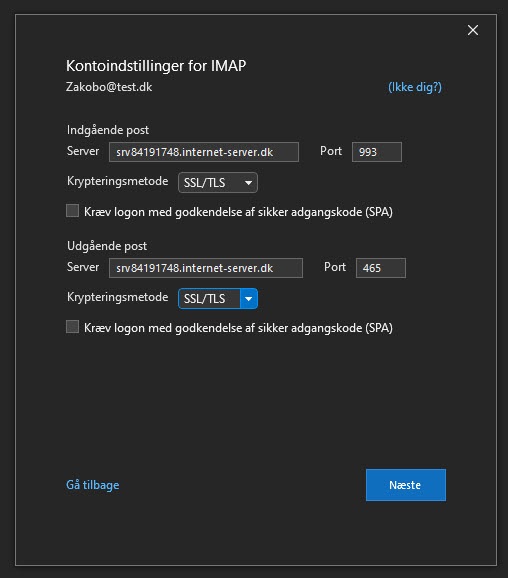The width and height of the screenshot is (508, 578).
Task: Click the outgoing Port field showing 465
Action: pyautogui.click(x=380, y=268)
